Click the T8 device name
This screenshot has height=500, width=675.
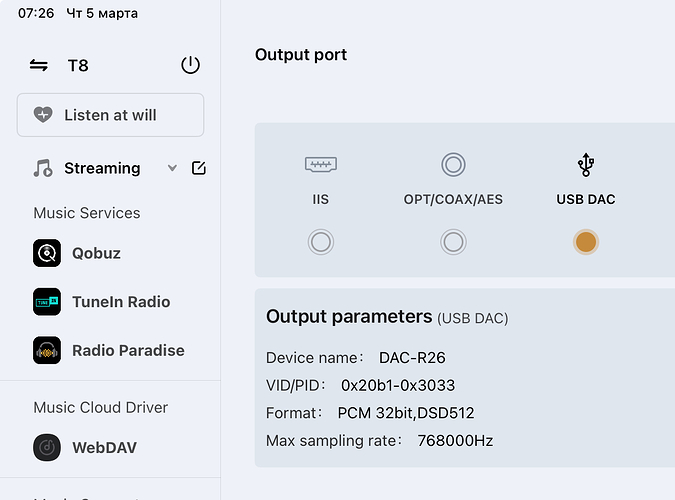coord(78,66)
